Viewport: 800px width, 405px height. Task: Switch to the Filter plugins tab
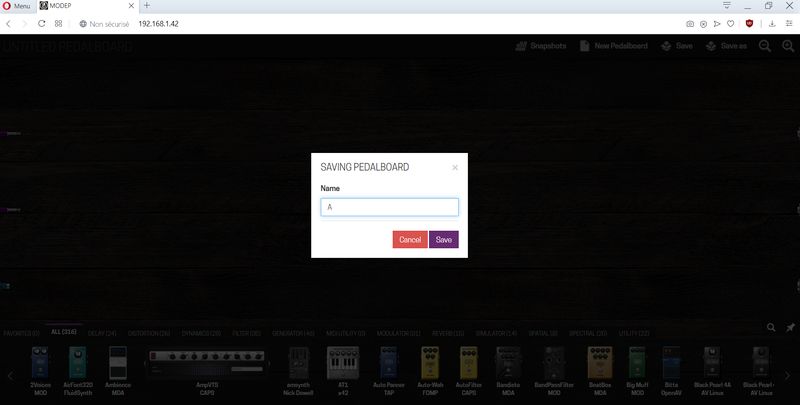(246, 333)
